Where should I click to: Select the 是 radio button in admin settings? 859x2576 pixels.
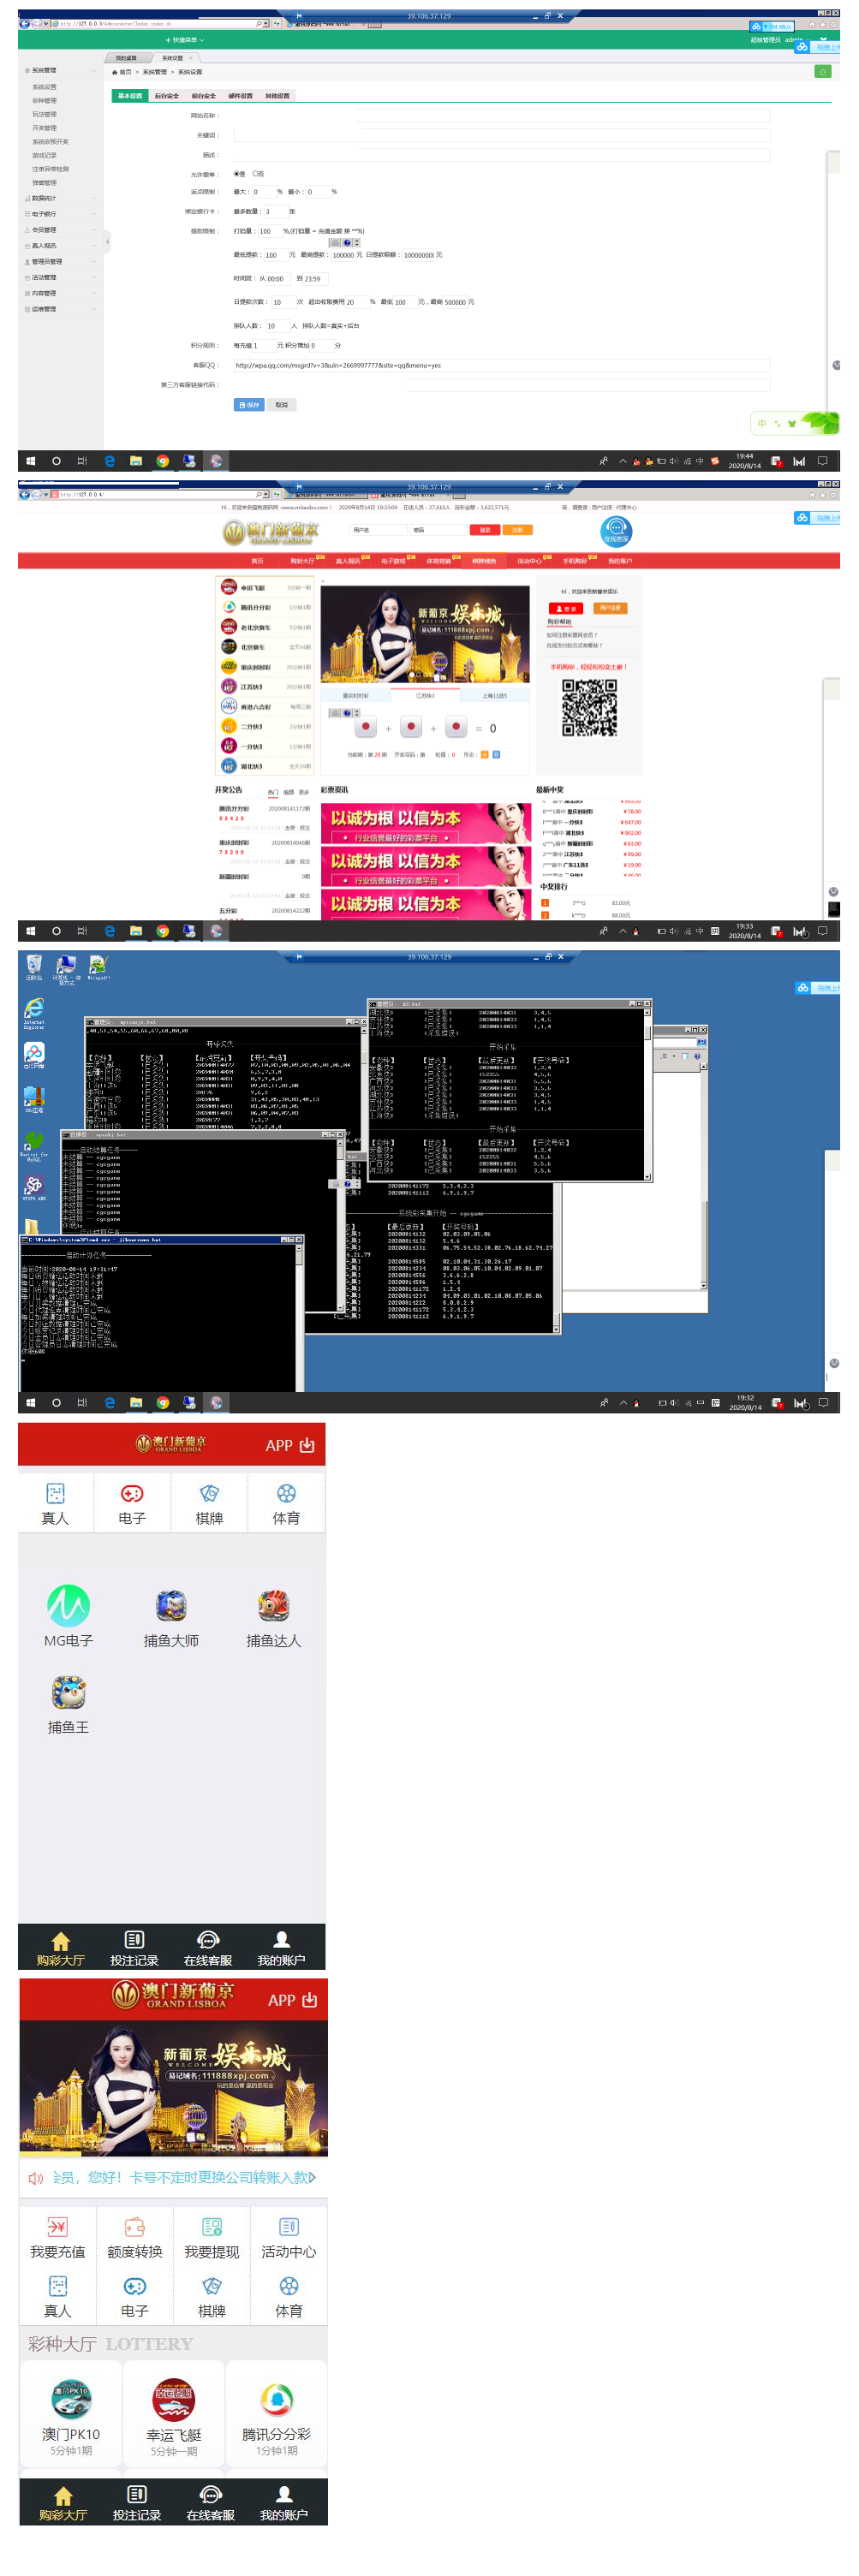[x=236, y=174]
